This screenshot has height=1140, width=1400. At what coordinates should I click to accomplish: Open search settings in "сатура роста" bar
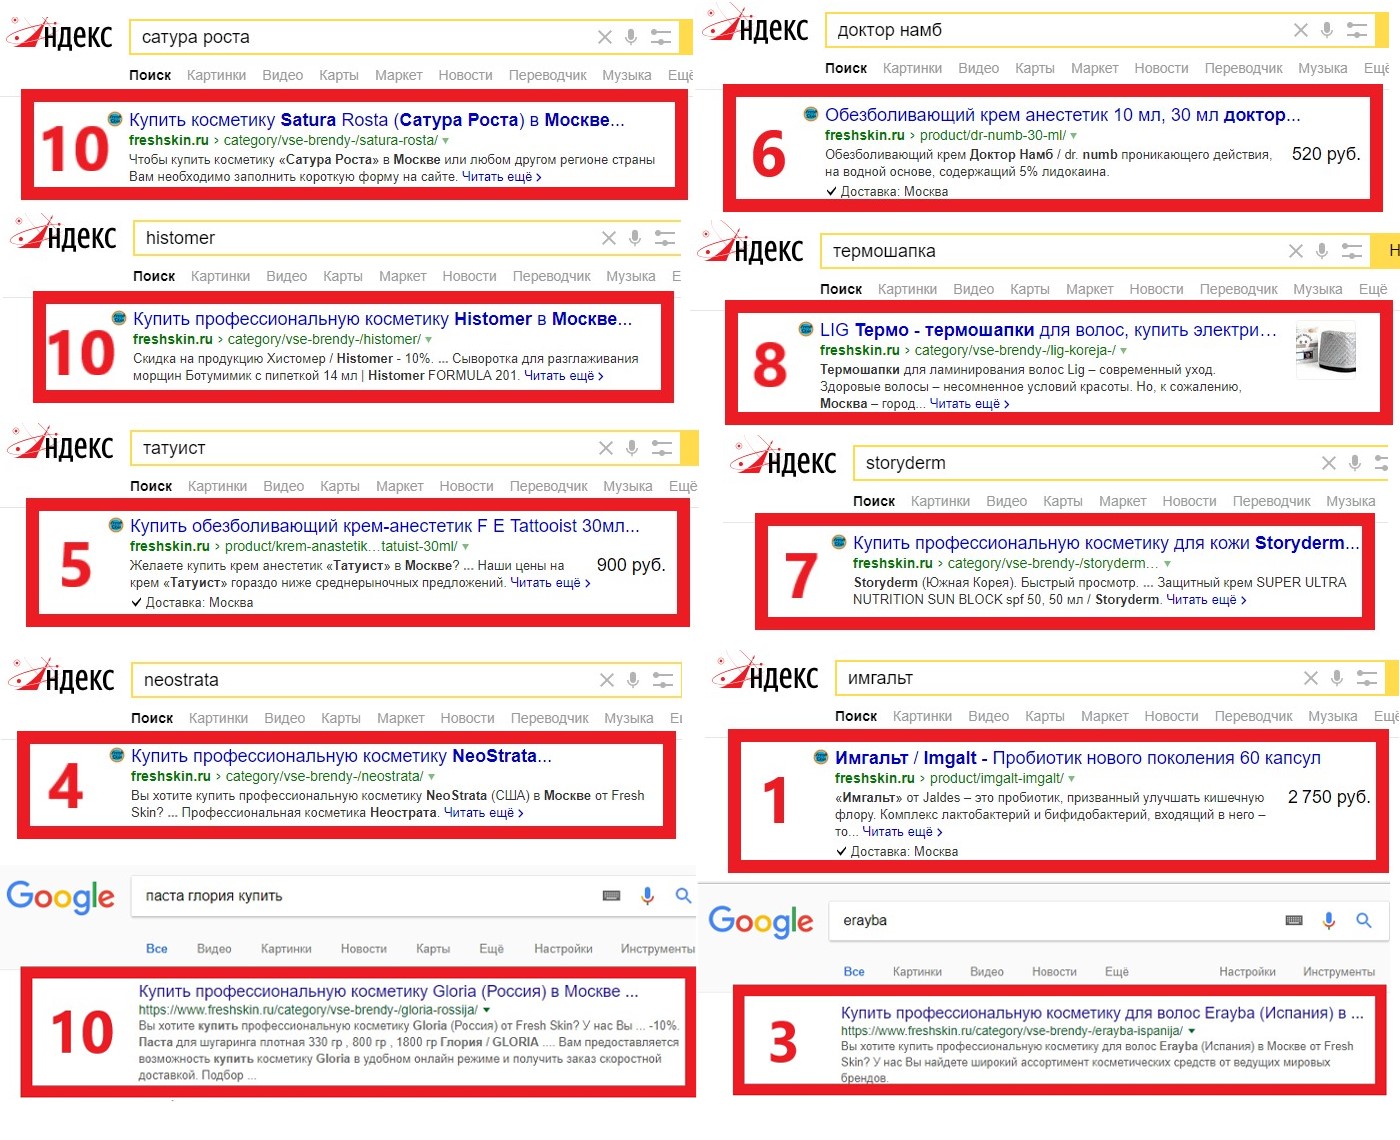[661, 37]
